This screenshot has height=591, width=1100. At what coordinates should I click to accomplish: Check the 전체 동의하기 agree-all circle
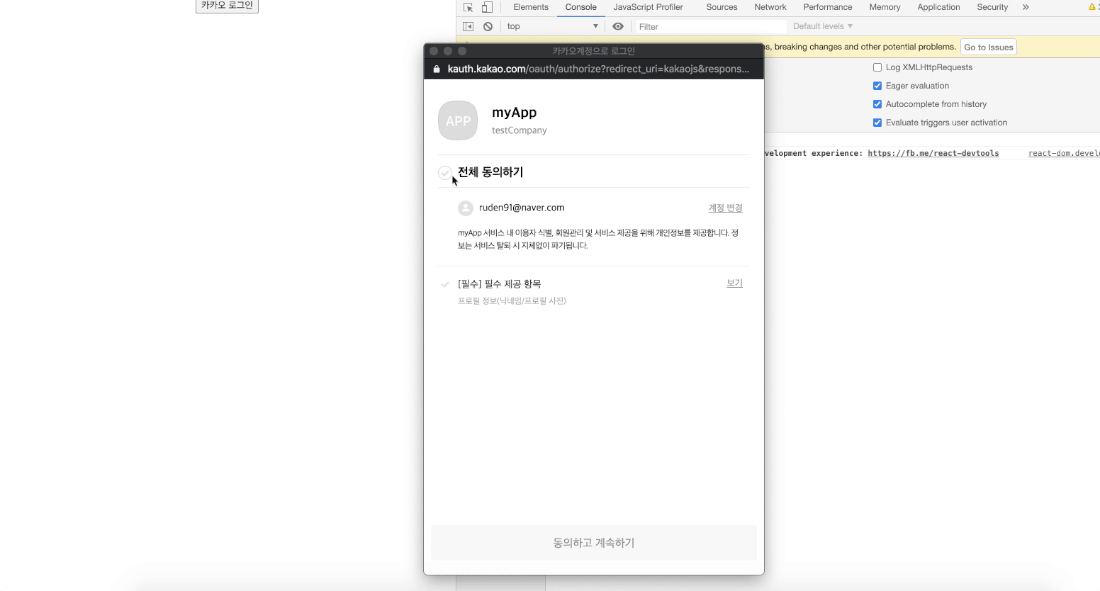click(445, 173)
